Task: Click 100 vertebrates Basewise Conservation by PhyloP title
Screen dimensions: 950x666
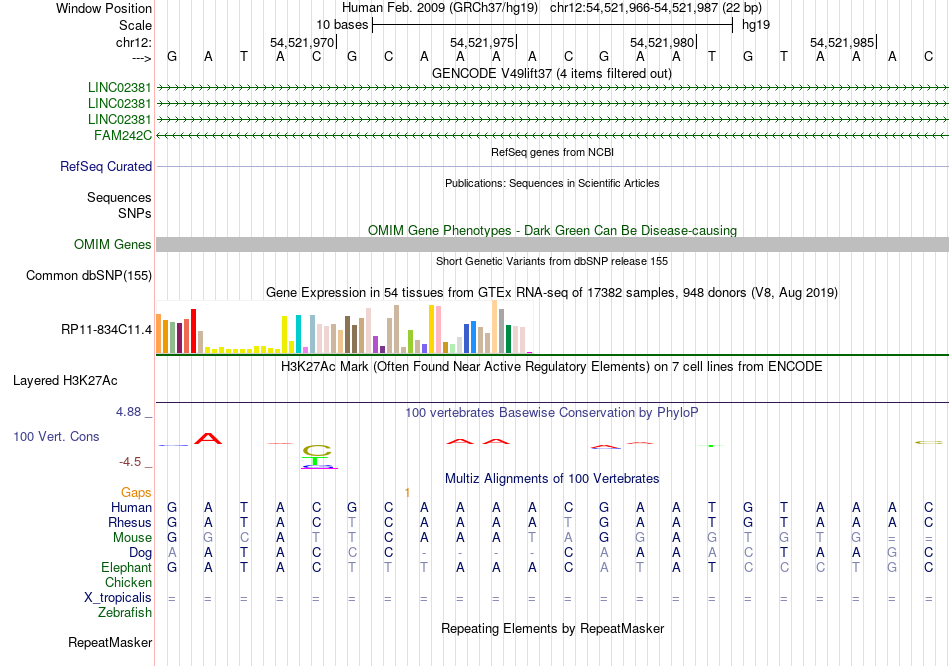Action: 552,413
